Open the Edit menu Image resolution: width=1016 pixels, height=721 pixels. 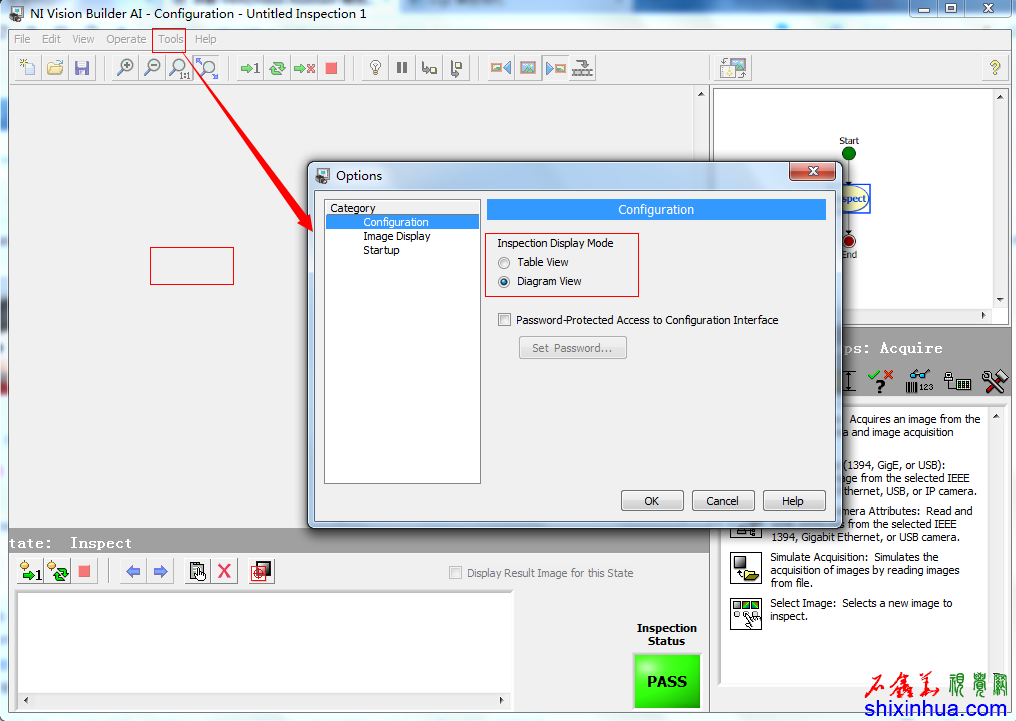click(x=51, y=39)
